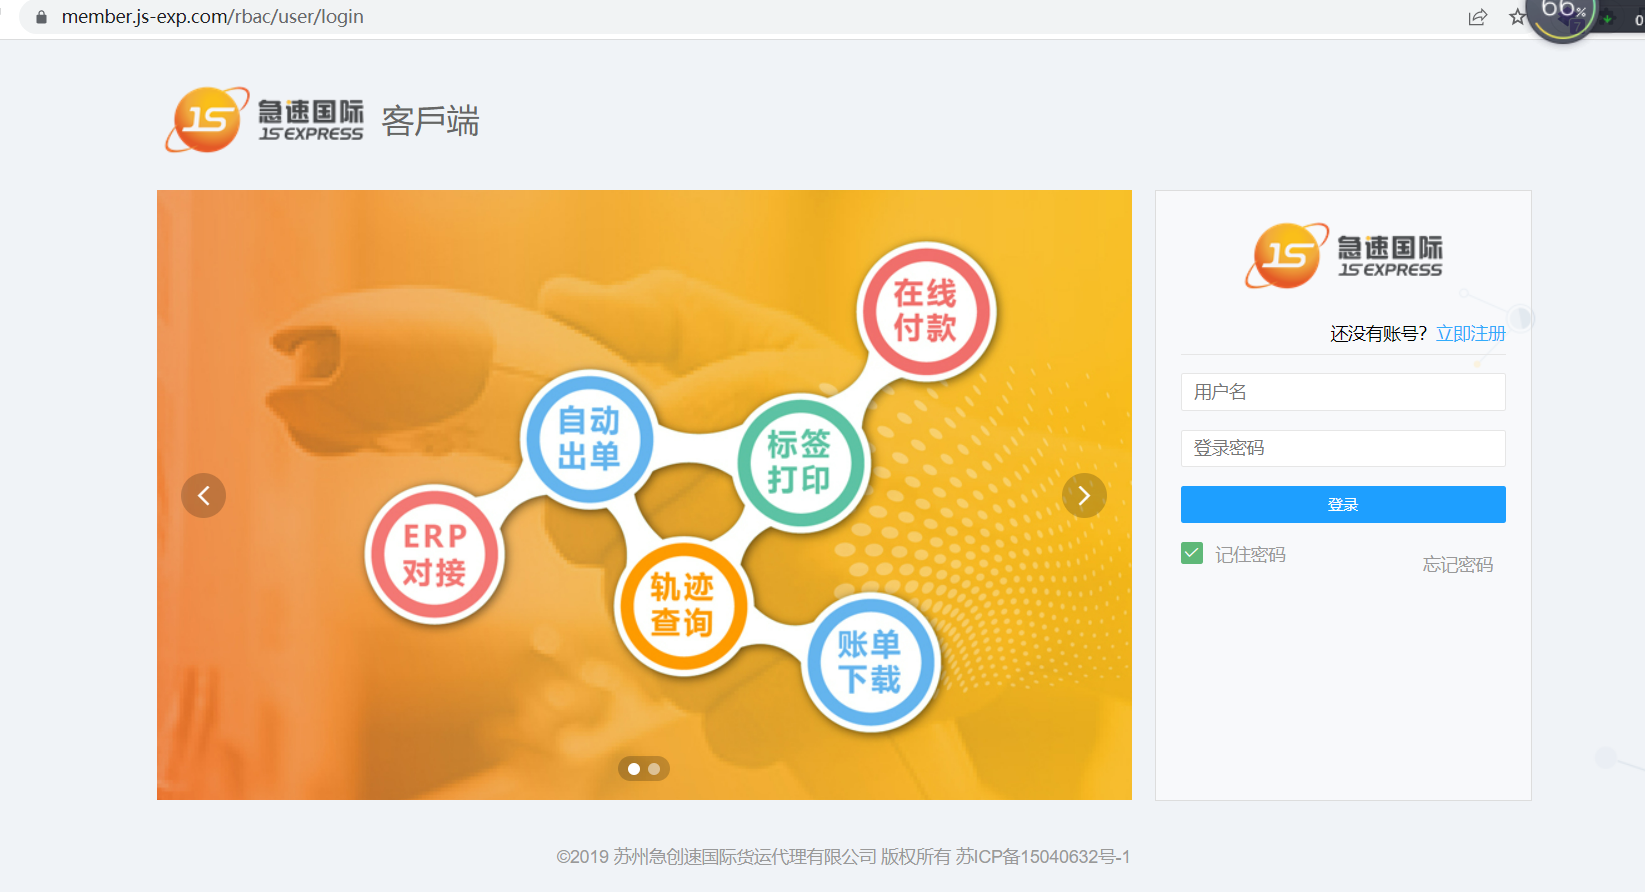This screenshot has width=1645, height=892.
Task: Advance to next carousel slide
Action: tap(1084, 495)
